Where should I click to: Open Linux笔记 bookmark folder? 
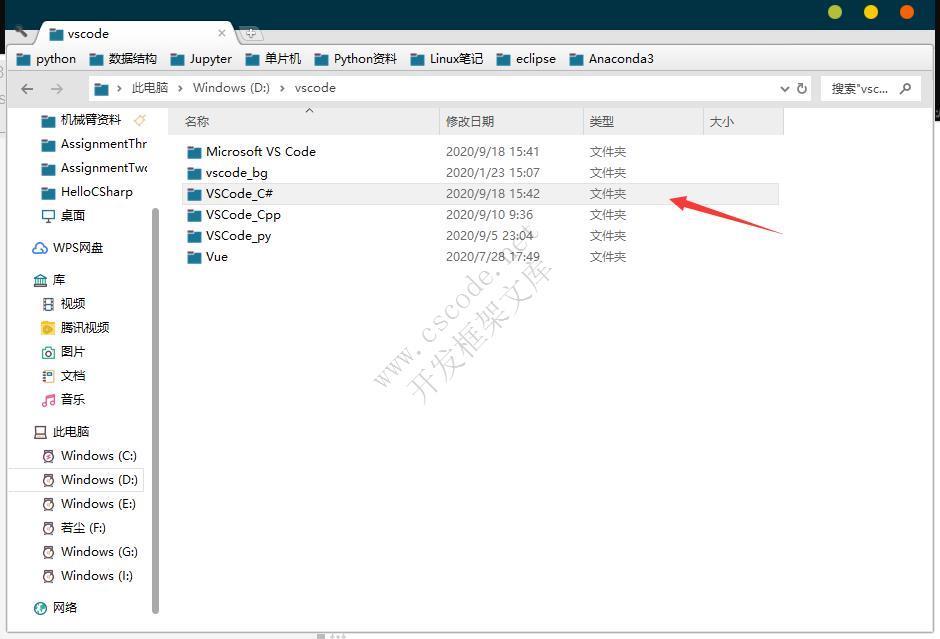tap(447, 59)
